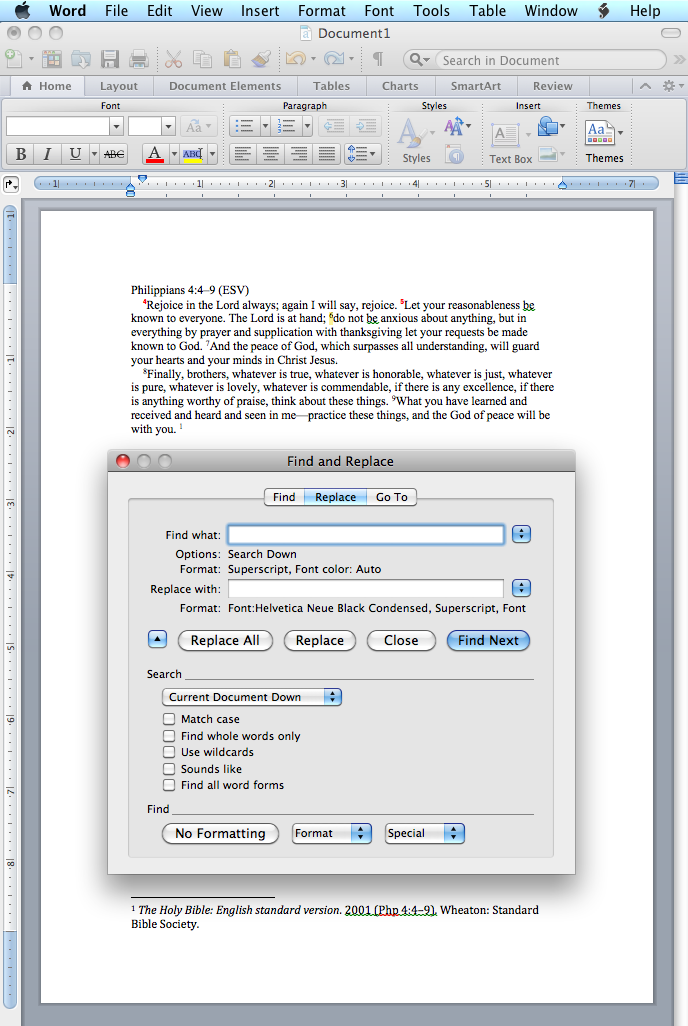Select the Format Painter brush icon
The height and width of the screenshot is (1026, 688).
coord(261,60)
